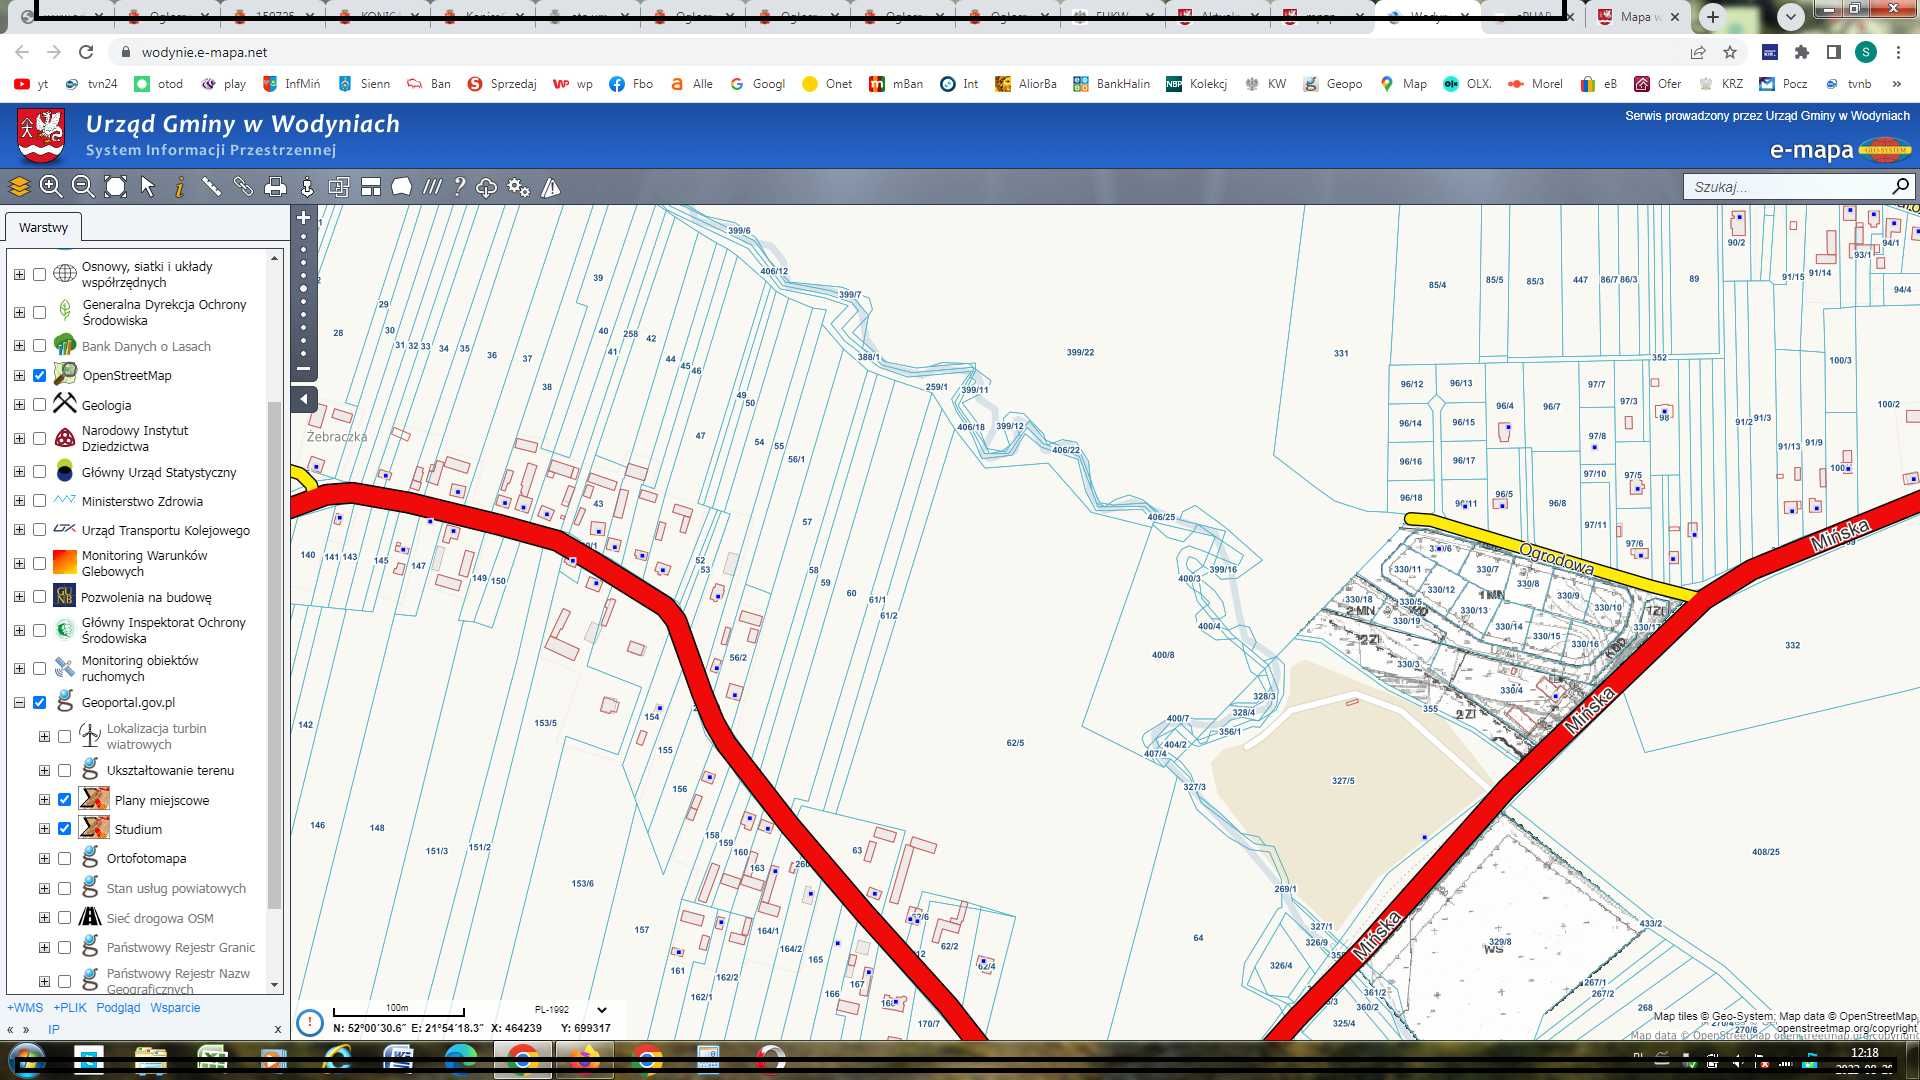Expand the Główny Urząd Statystyczny node

[19, 472]
